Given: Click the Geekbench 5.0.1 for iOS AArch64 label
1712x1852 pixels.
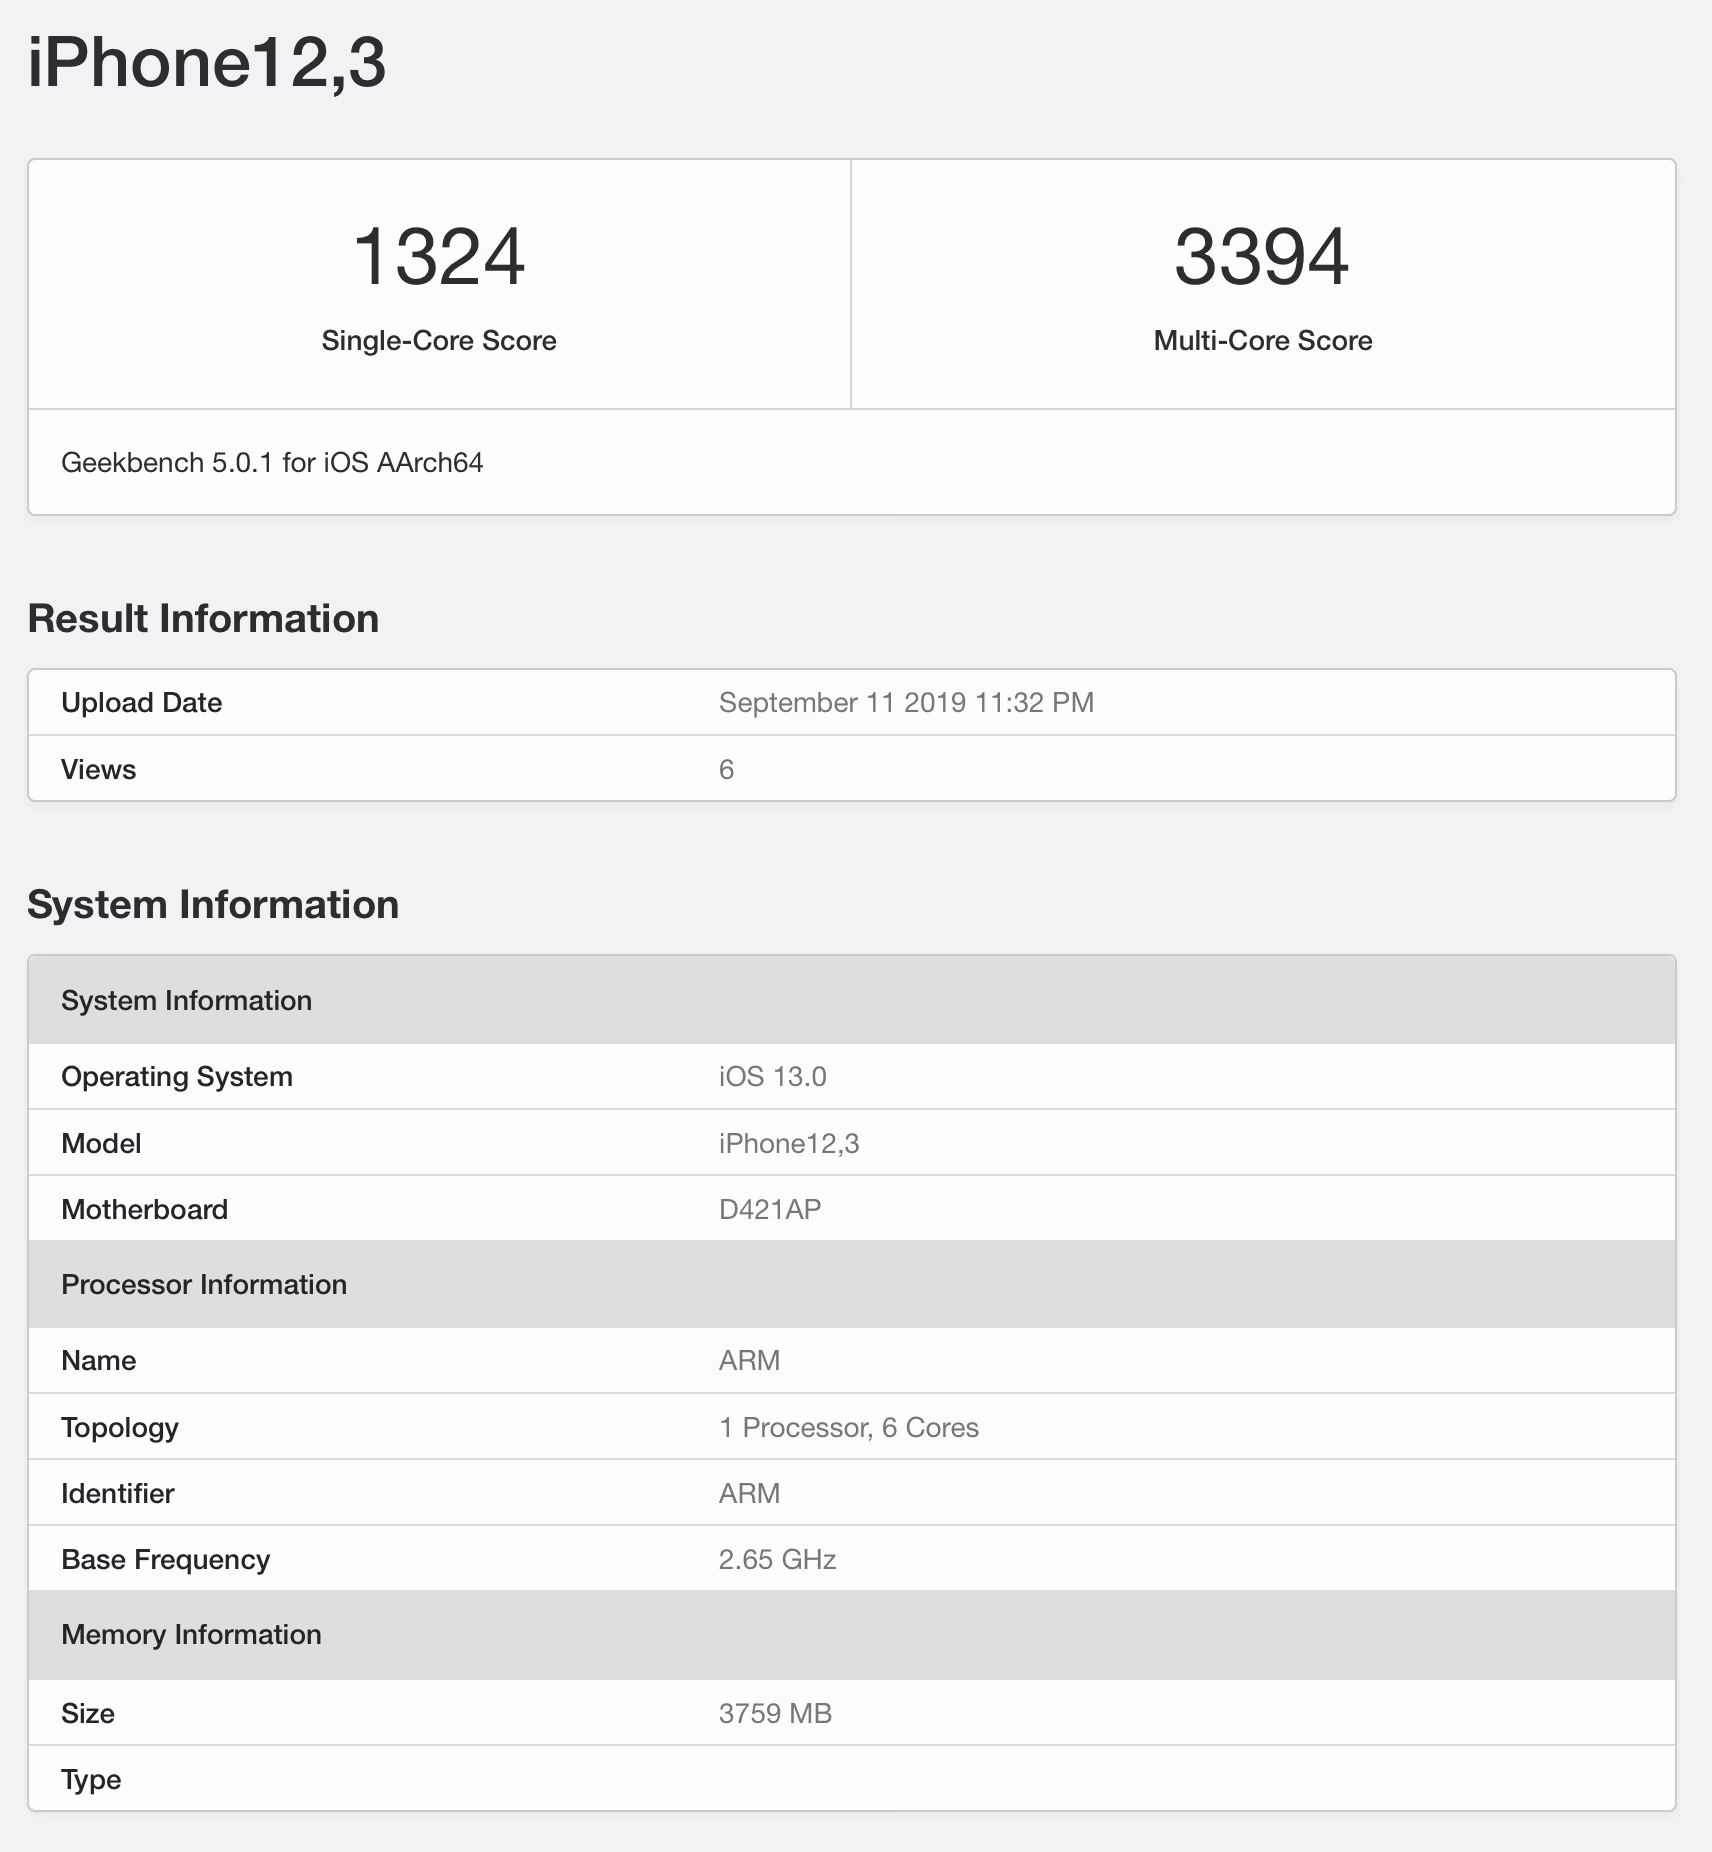Looking at the screenshot, I should coord(272,463).
